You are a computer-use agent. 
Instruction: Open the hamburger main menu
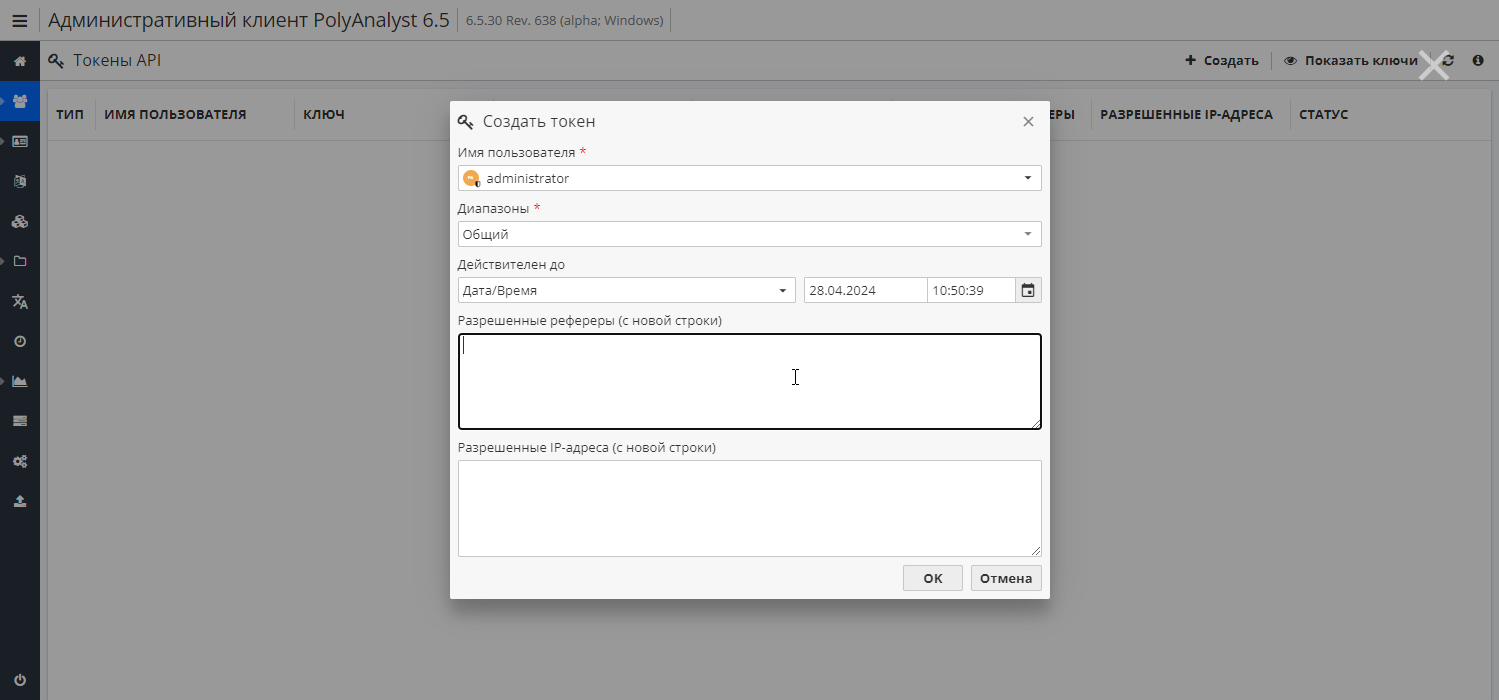point(19,20)
